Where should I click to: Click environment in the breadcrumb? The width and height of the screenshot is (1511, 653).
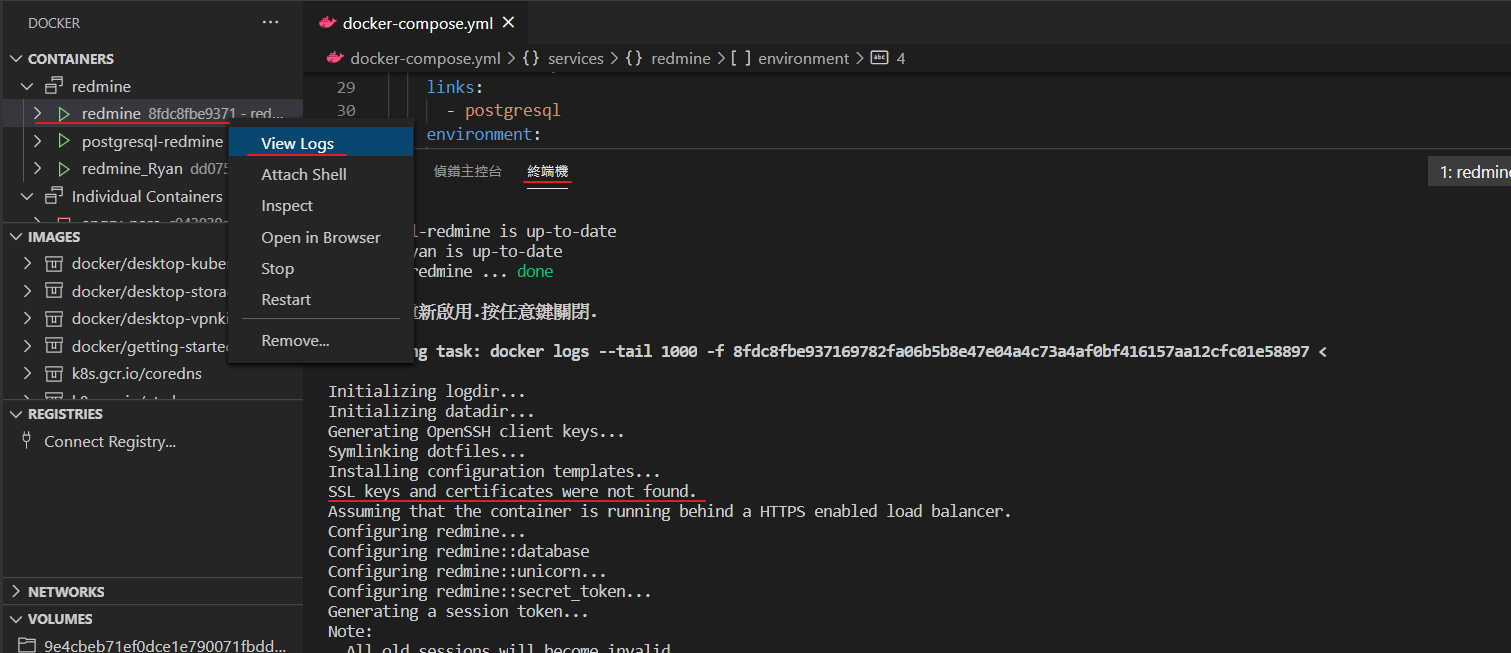click(x=804, y=58)
